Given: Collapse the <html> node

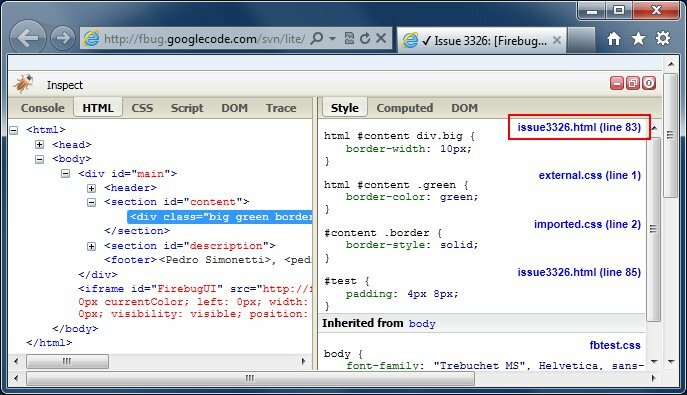Looking at the screenshot, I should coord(14,130).
